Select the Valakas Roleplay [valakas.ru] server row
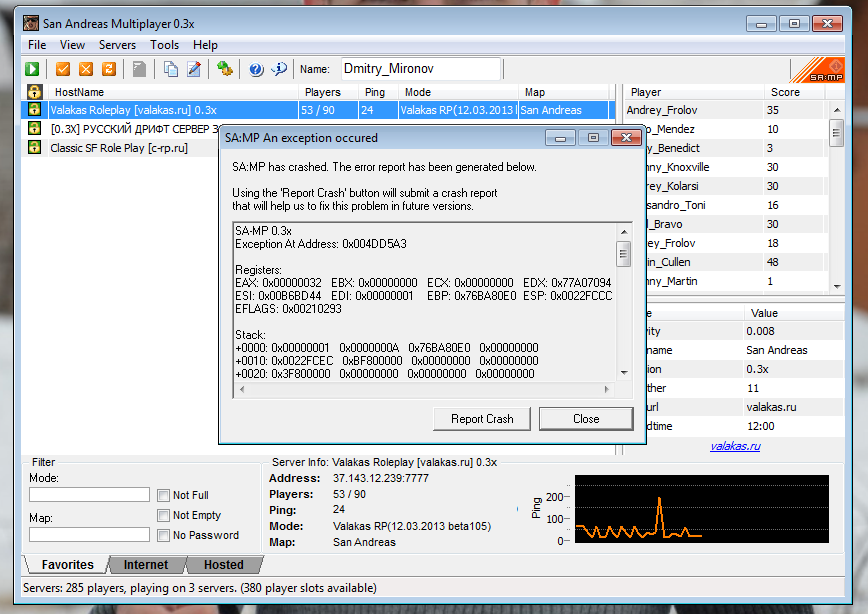Viewport: 868px width, 614px height. (x=318, y=110)
